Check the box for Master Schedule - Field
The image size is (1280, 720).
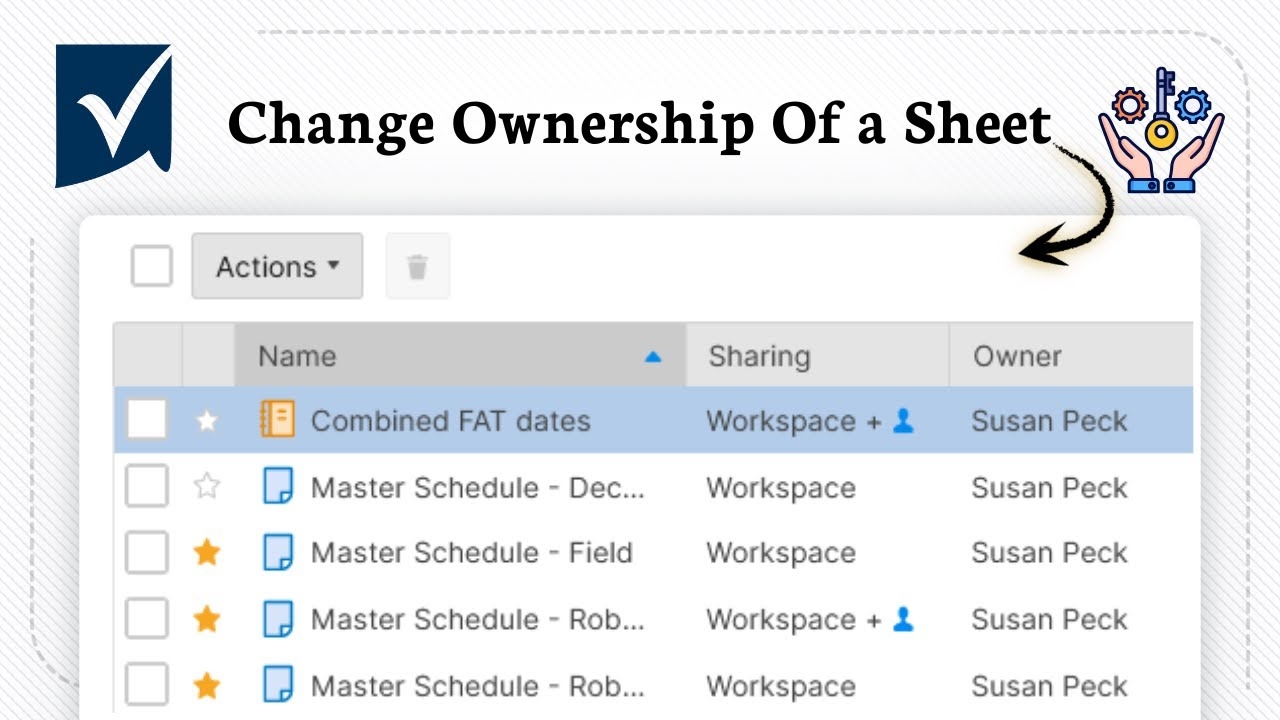147,553
